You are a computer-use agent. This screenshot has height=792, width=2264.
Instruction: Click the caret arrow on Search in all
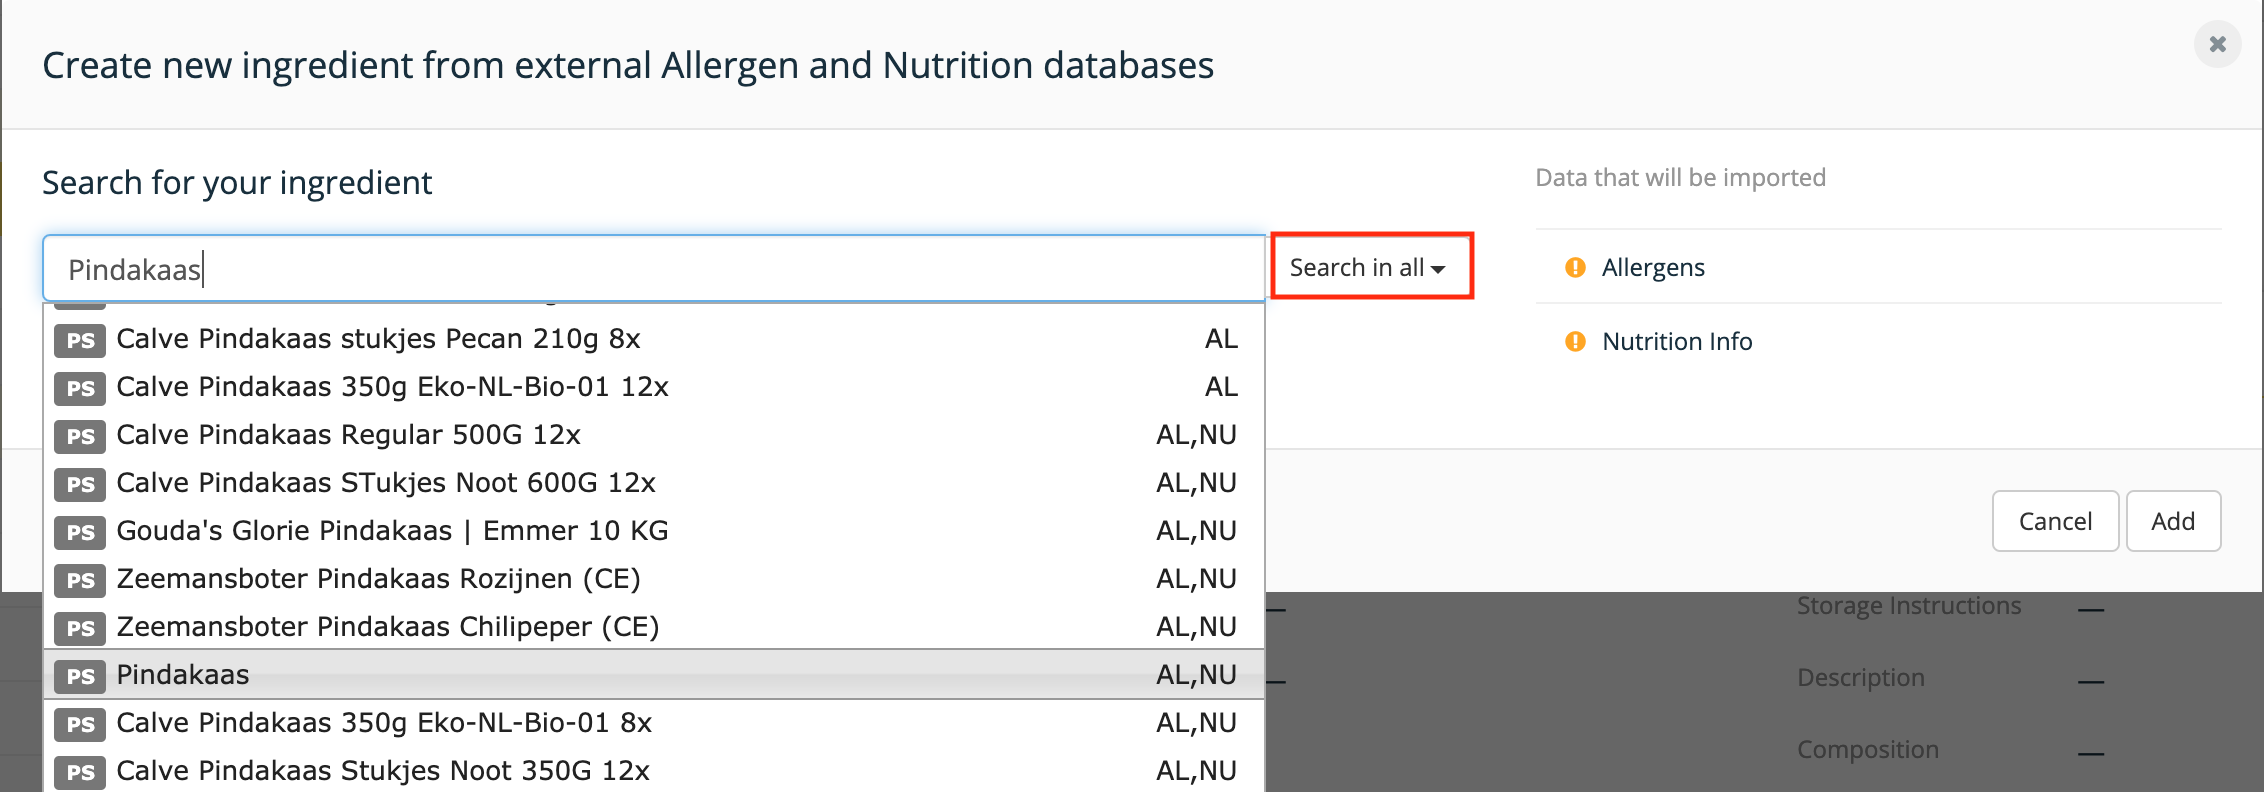click(x=1438, y=269)
